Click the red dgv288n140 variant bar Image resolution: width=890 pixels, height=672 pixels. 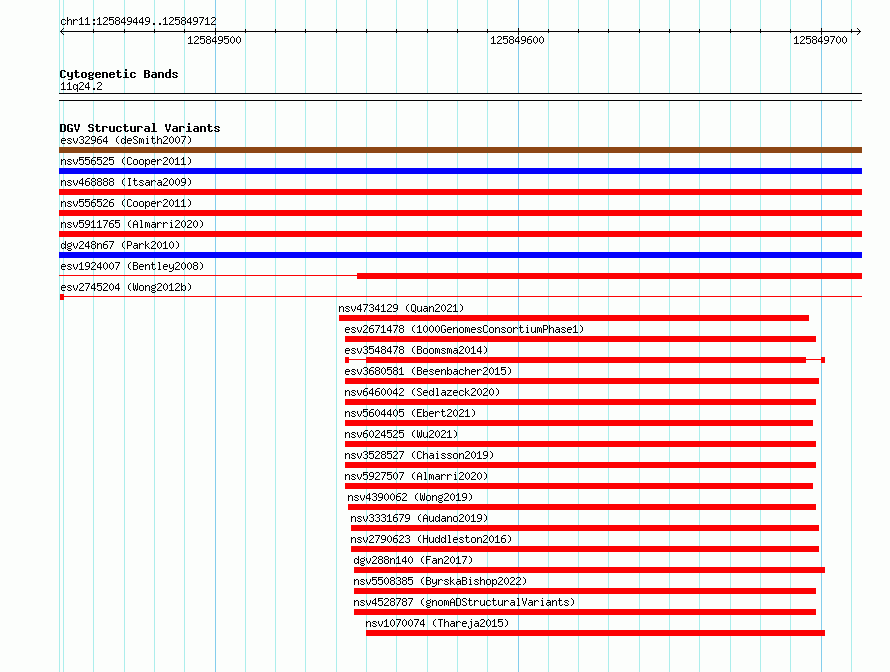(589, 570)
